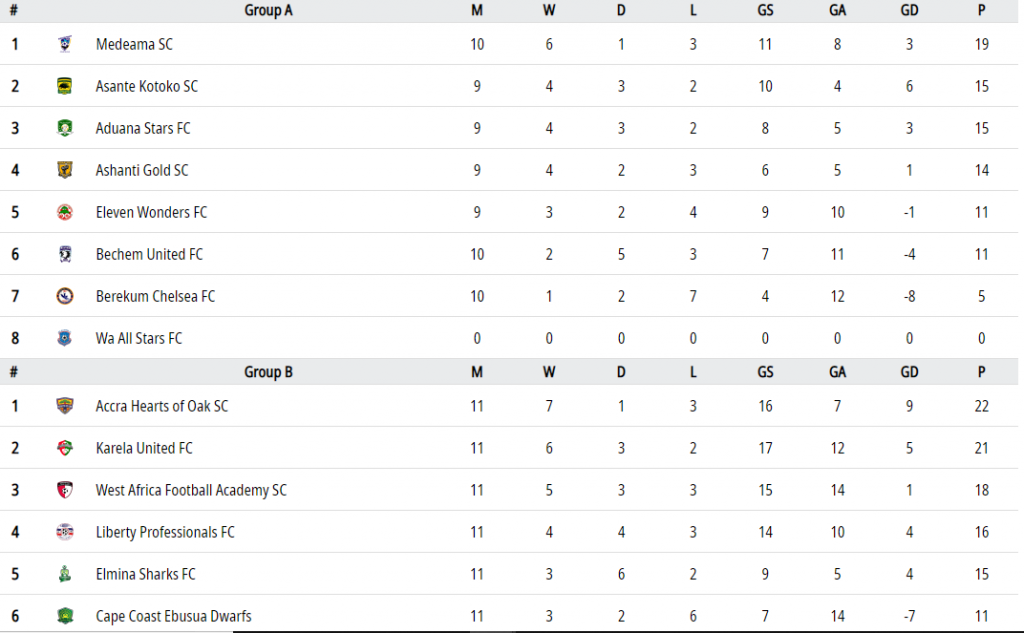Open the Accra Hearts of Oak crest
Viewport: 1024px width, 633px height.
point(64,406)
